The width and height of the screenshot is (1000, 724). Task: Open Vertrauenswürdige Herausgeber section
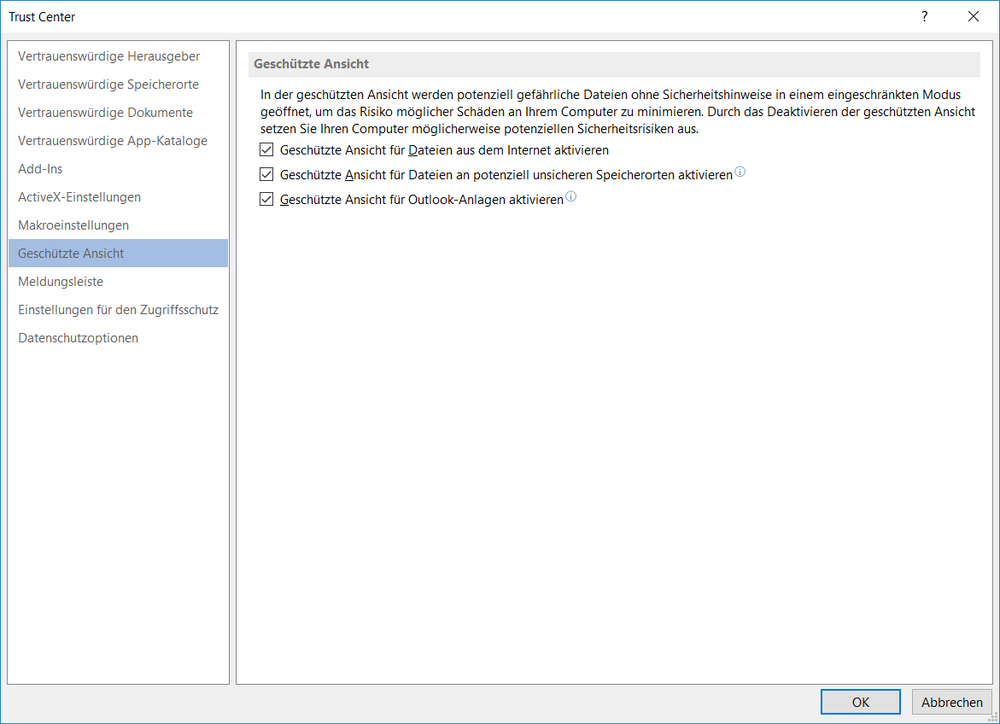click(x=109, y=57)
